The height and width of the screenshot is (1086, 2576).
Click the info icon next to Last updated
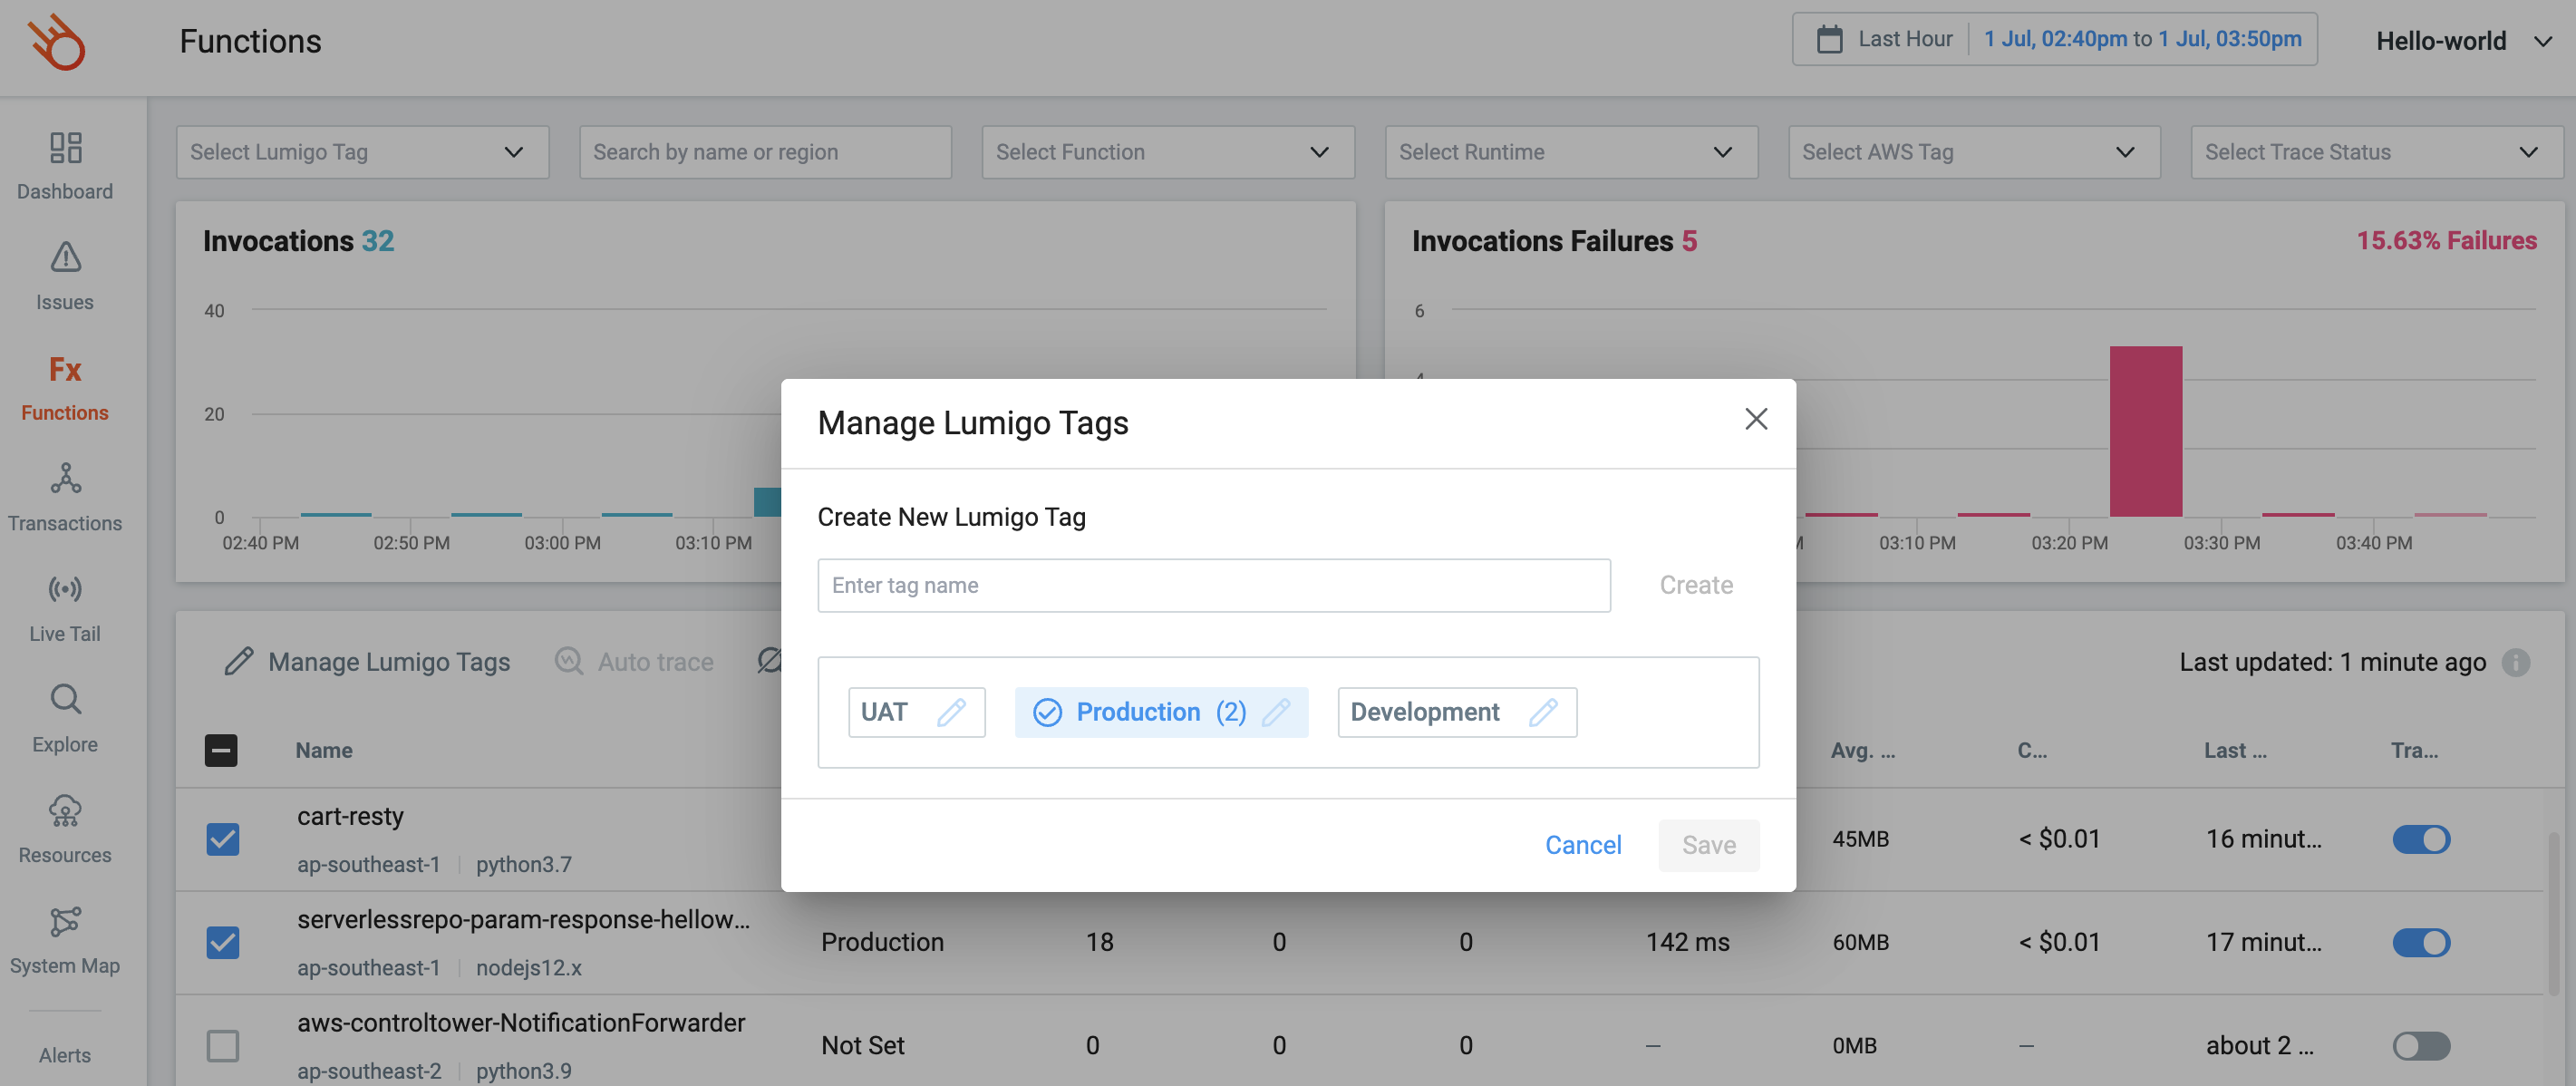click(2515, 662)
